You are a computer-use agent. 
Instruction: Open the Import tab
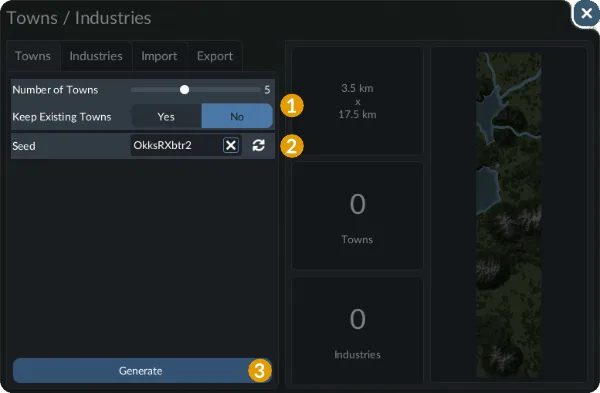tap(160, 56)
